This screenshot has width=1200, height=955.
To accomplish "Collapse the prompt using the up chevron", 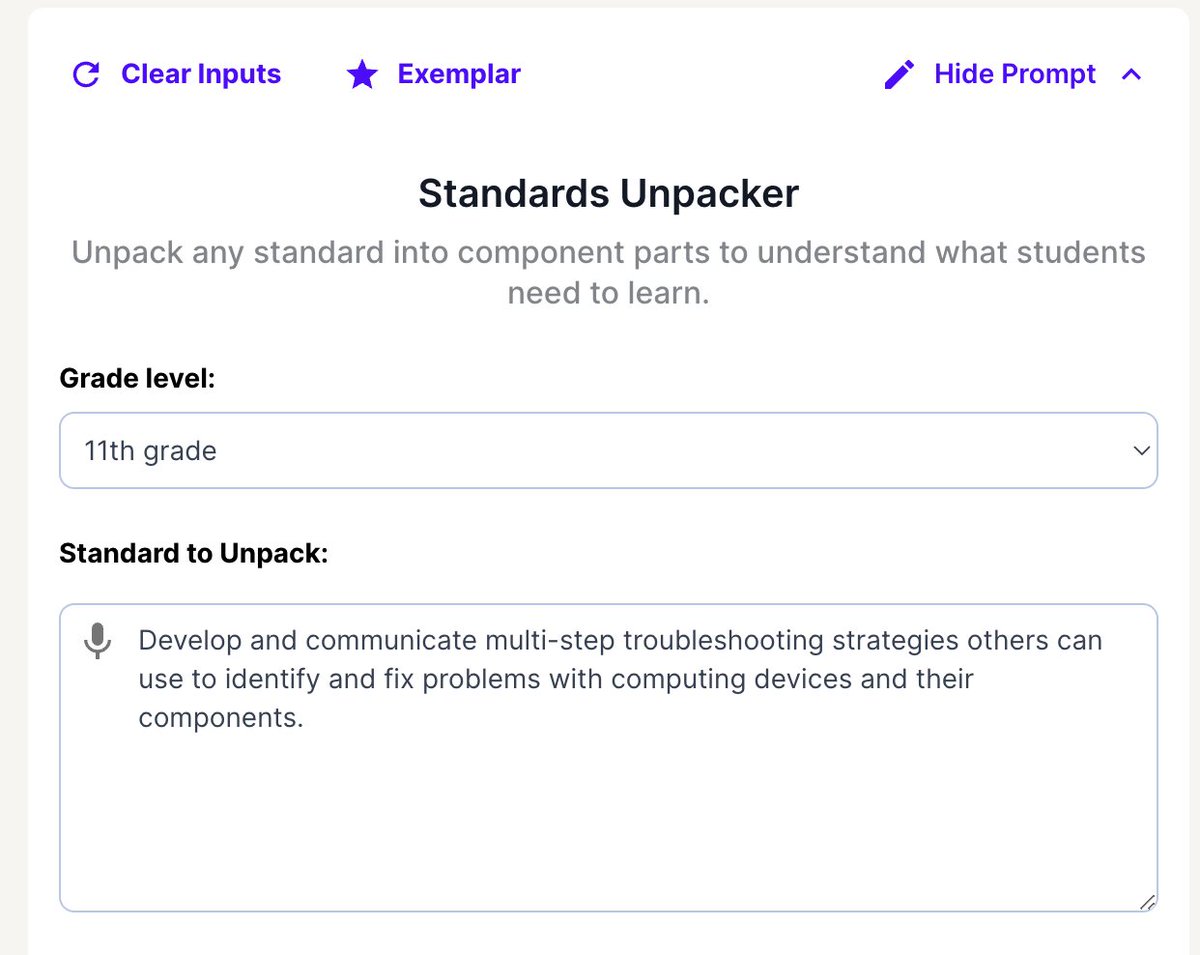I will coord(1132,75).
